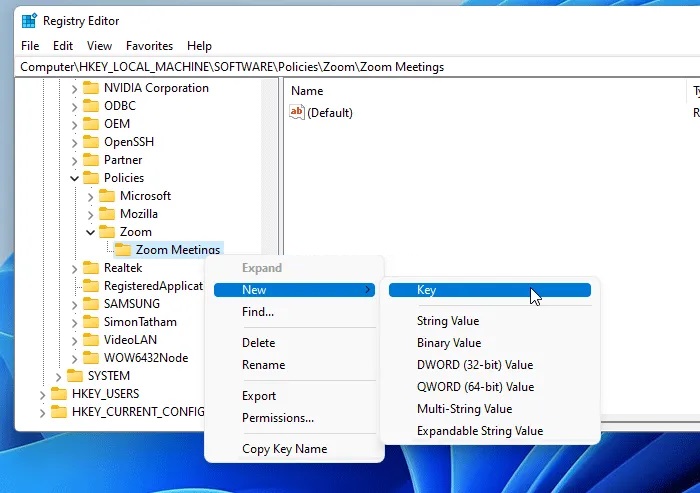
Task: Open the File menu
Action: [30, 46]
